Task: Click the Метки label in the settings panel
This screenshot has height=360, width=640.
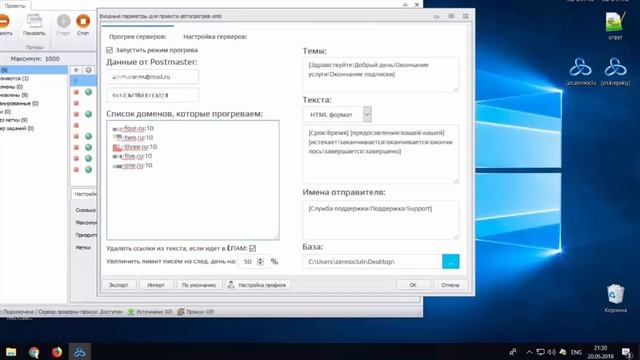Action: [83, 247]
